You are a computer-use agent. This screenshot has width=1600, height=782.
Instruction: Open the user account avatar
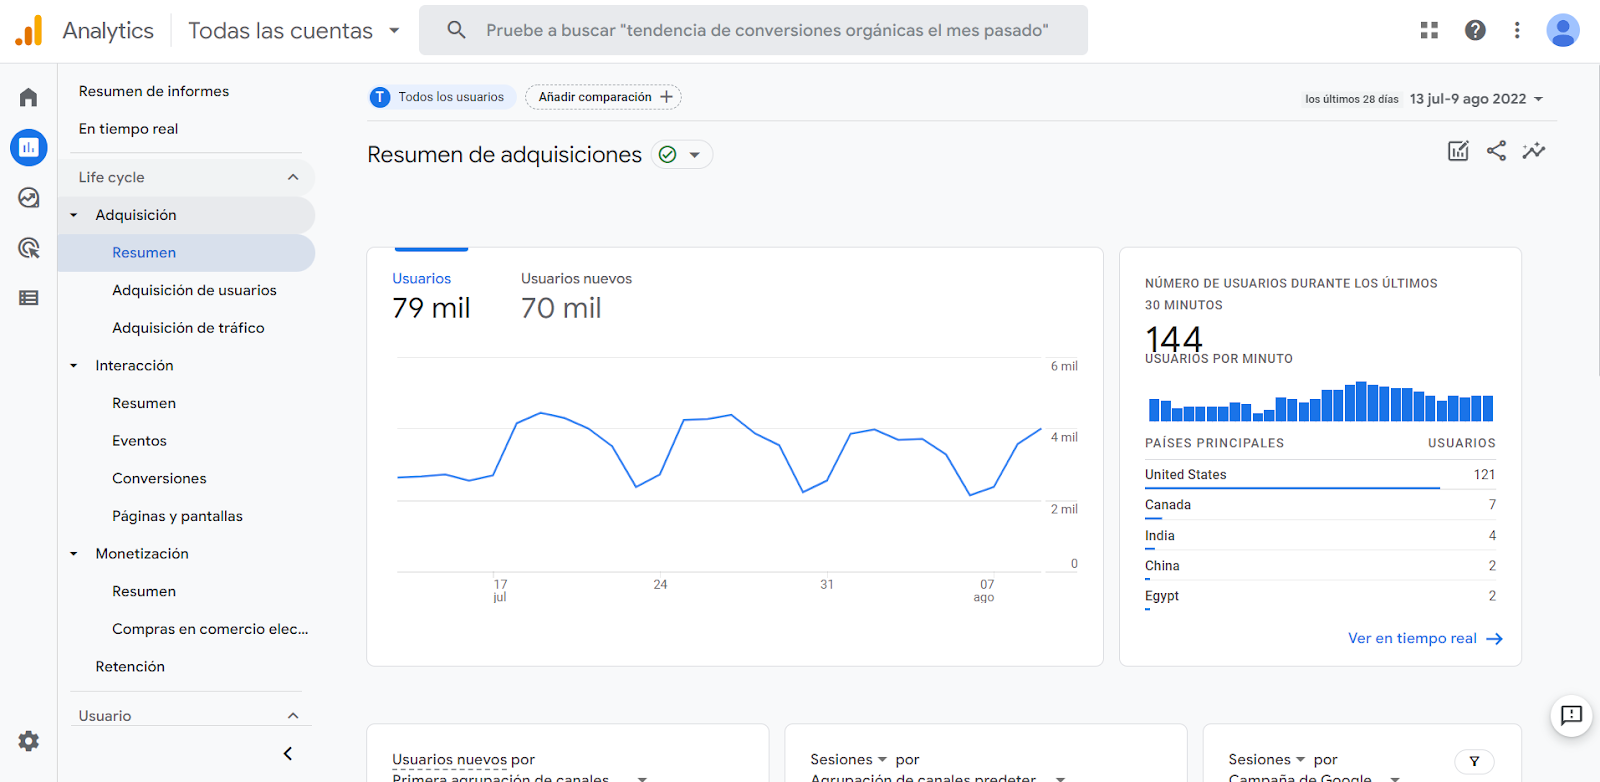1563,31
